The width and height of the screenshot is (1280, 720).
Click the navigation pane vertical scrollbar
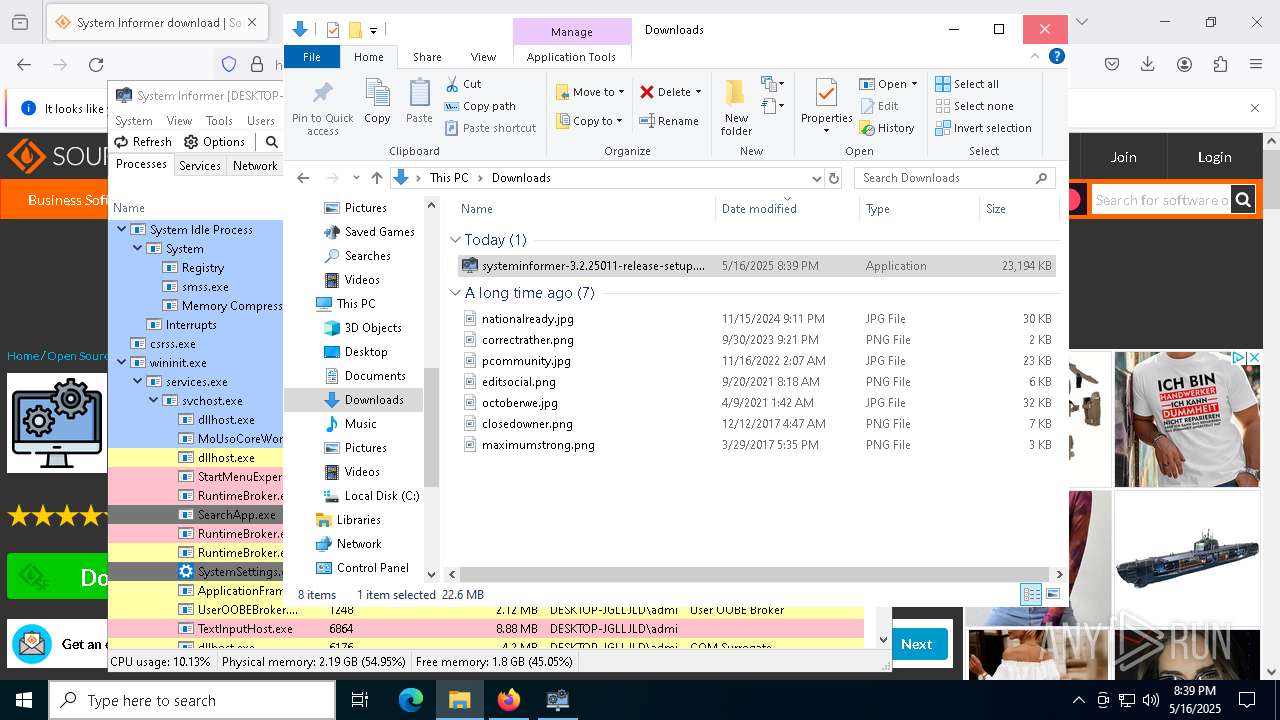432,428
